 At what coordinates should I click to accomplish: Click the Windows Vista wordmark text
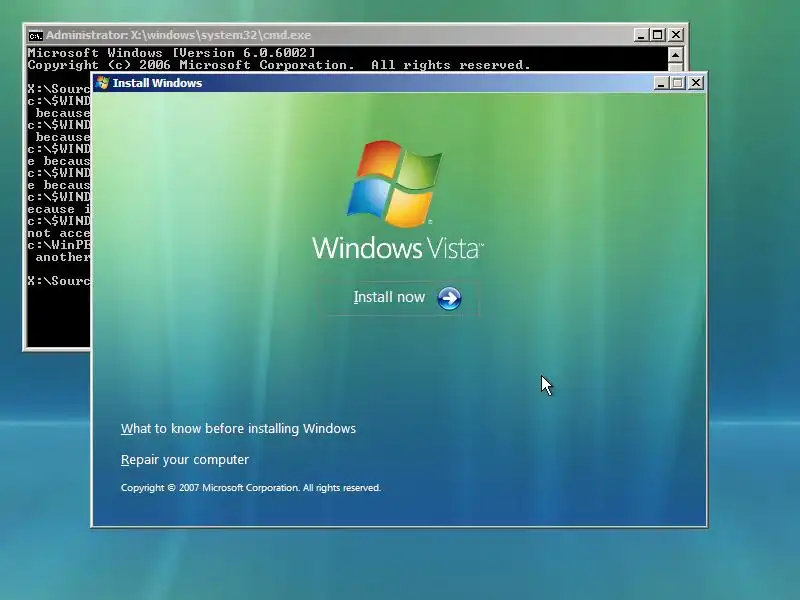pos(397,248)
